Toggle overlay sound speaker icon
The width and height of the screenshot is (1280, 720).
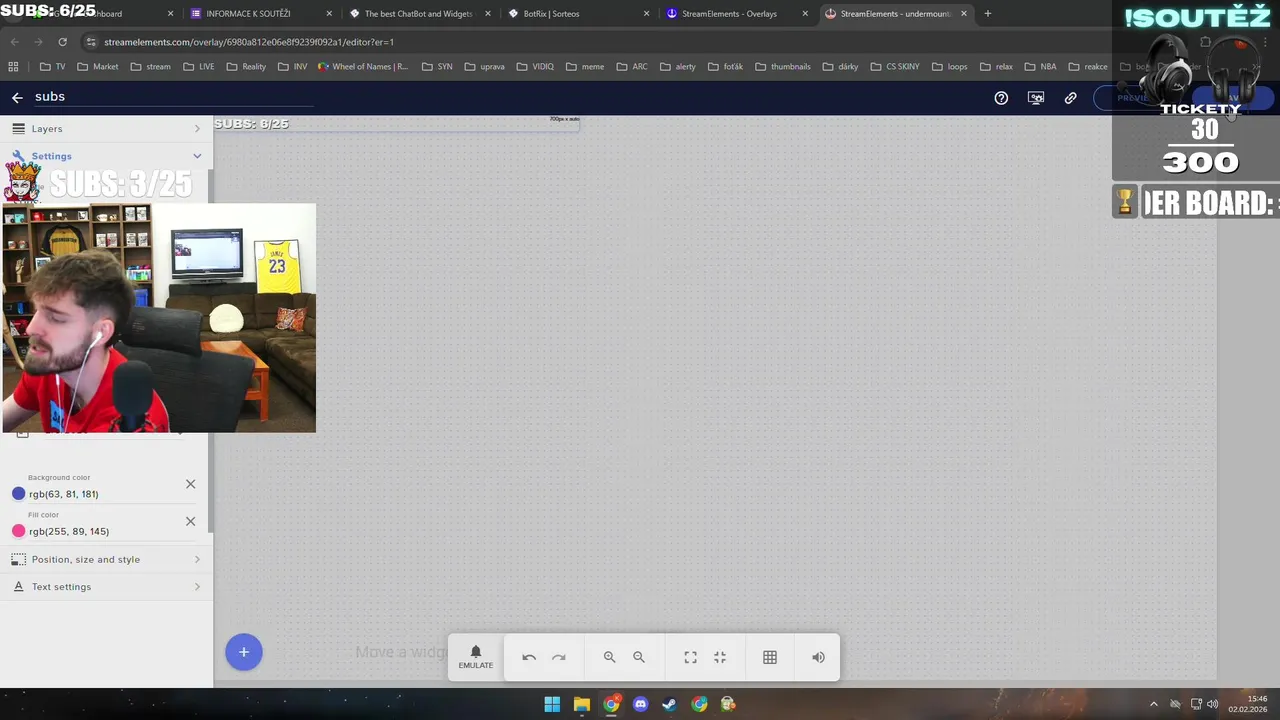pos(818,657)
